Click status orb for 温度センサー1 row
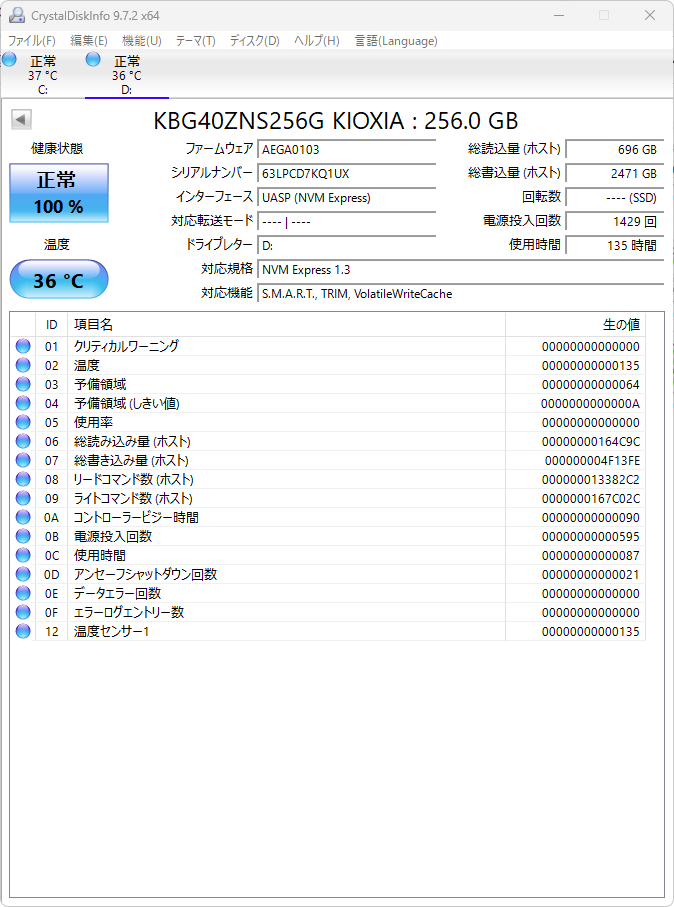 point(23,631)
